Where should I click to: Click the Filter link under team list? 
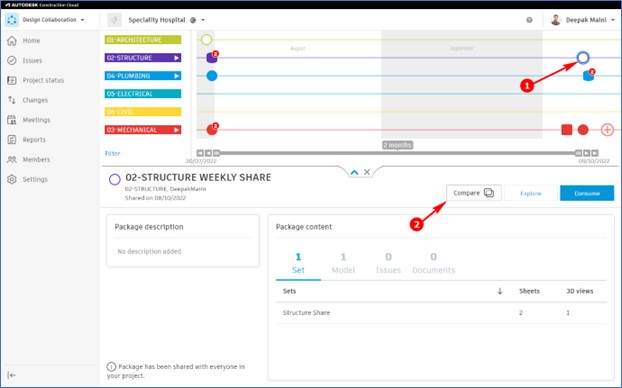(112, 153)
